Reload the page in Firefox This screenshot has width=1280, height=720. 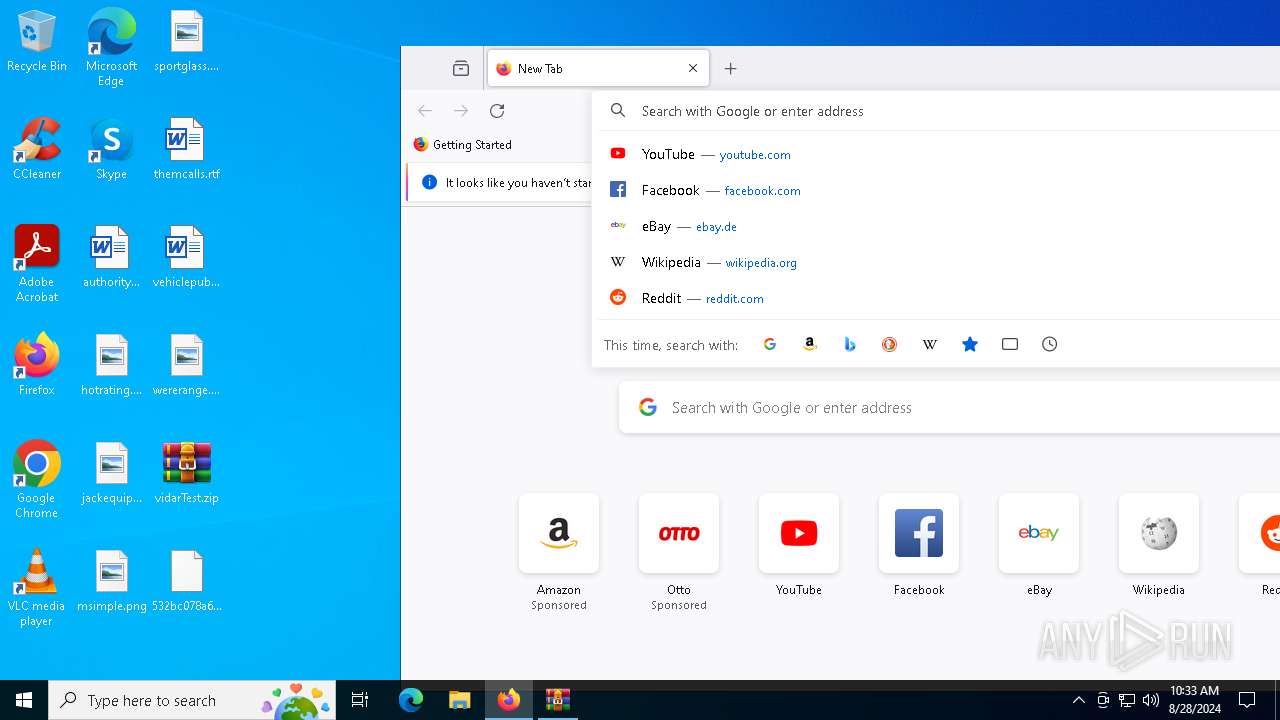pyautogui.click(x=497, y=111)
